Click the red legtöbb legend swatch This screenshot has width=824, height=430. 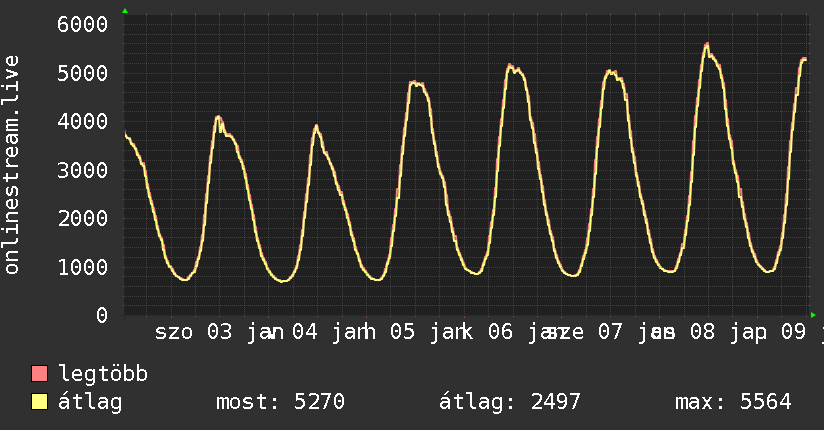(40, 375)
